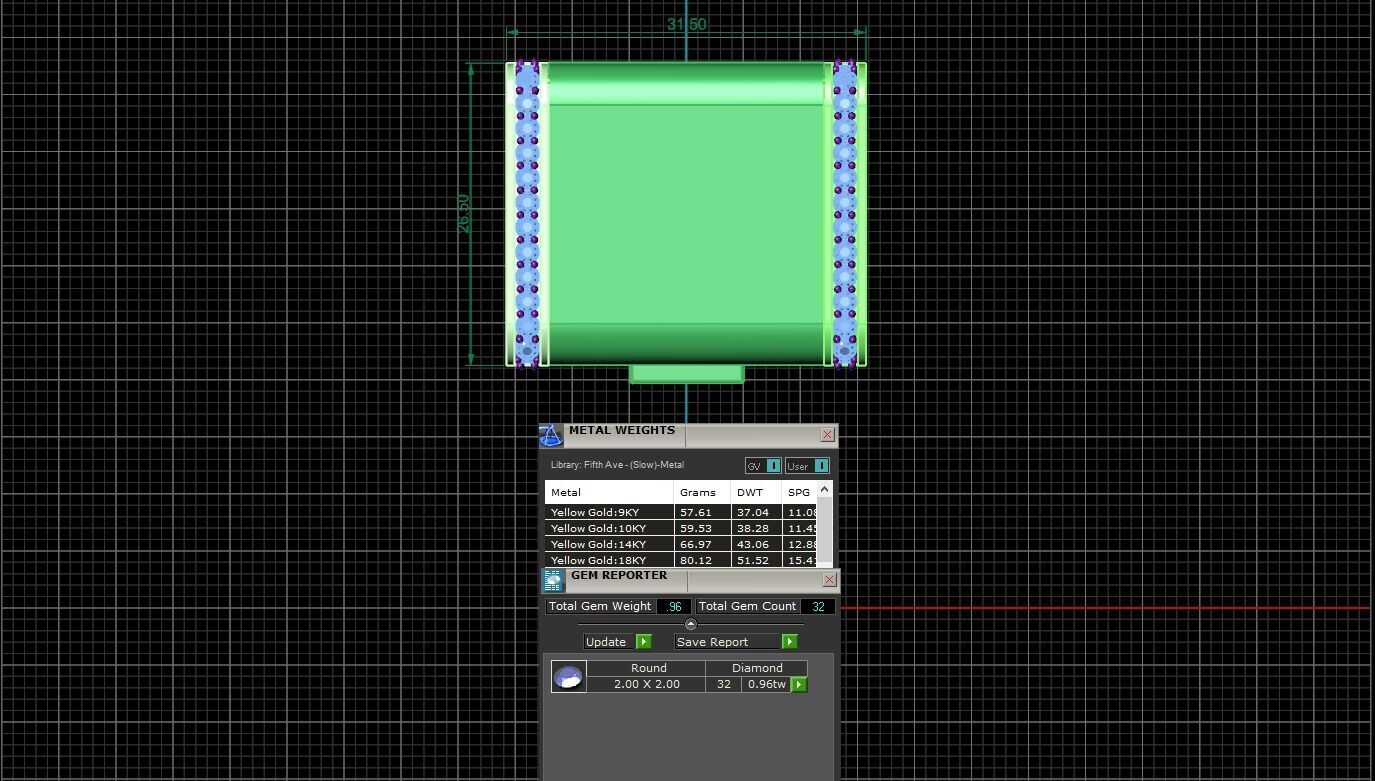
Task: Click the Grams column header
Action: 703,492
